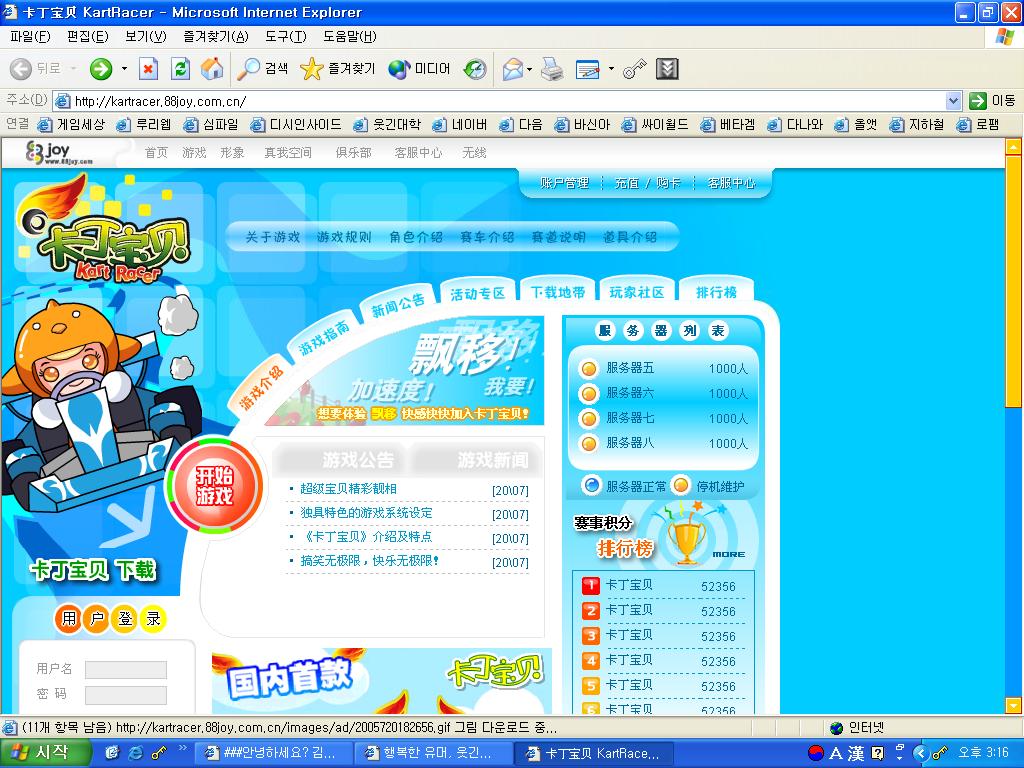Select server 服务器七 entry
Image resolution: width=1024 pixels, height=768 pixels.
point(664,418)
